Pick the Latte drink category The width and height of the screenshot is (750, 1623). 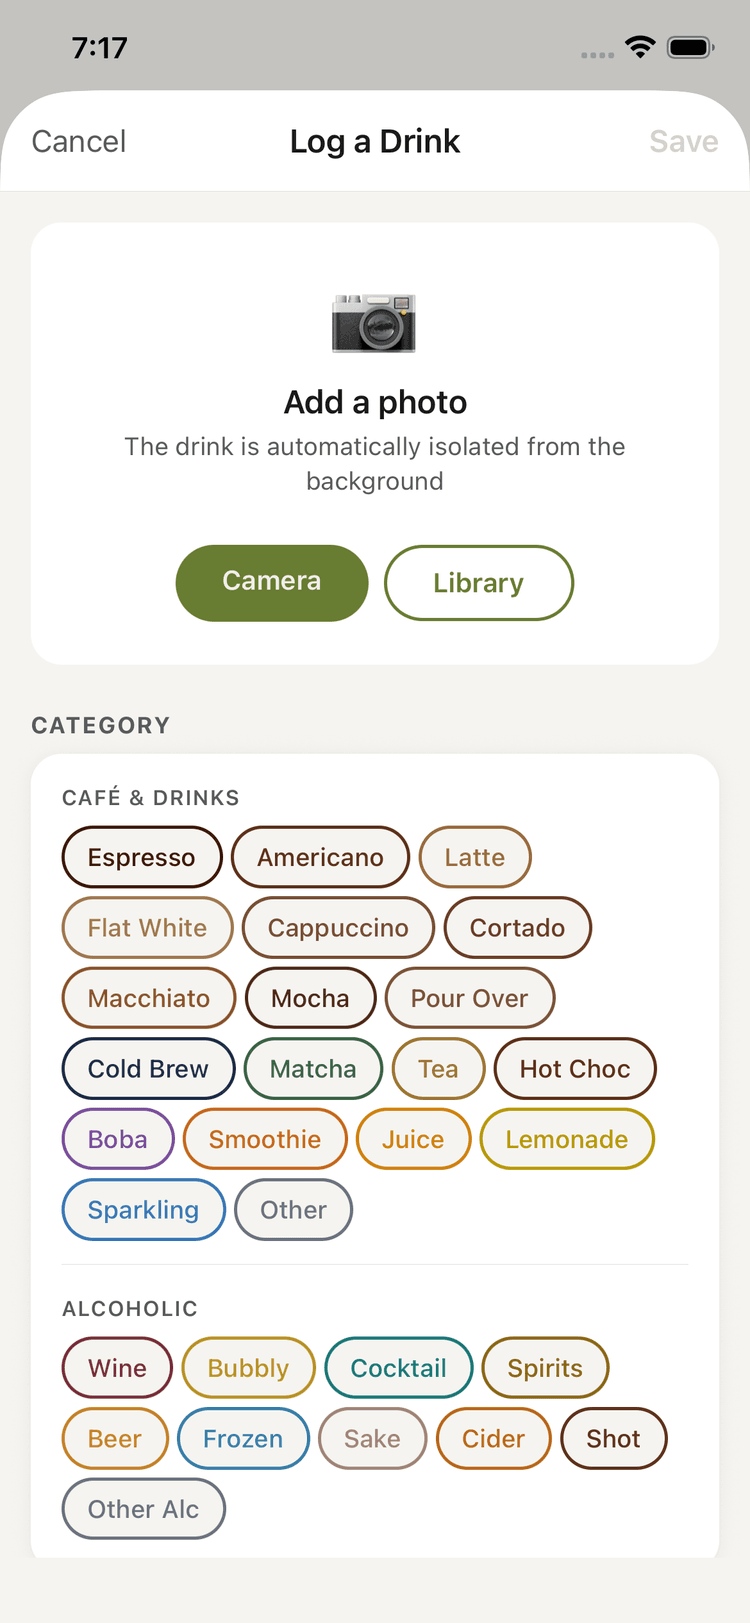(475, 857)
